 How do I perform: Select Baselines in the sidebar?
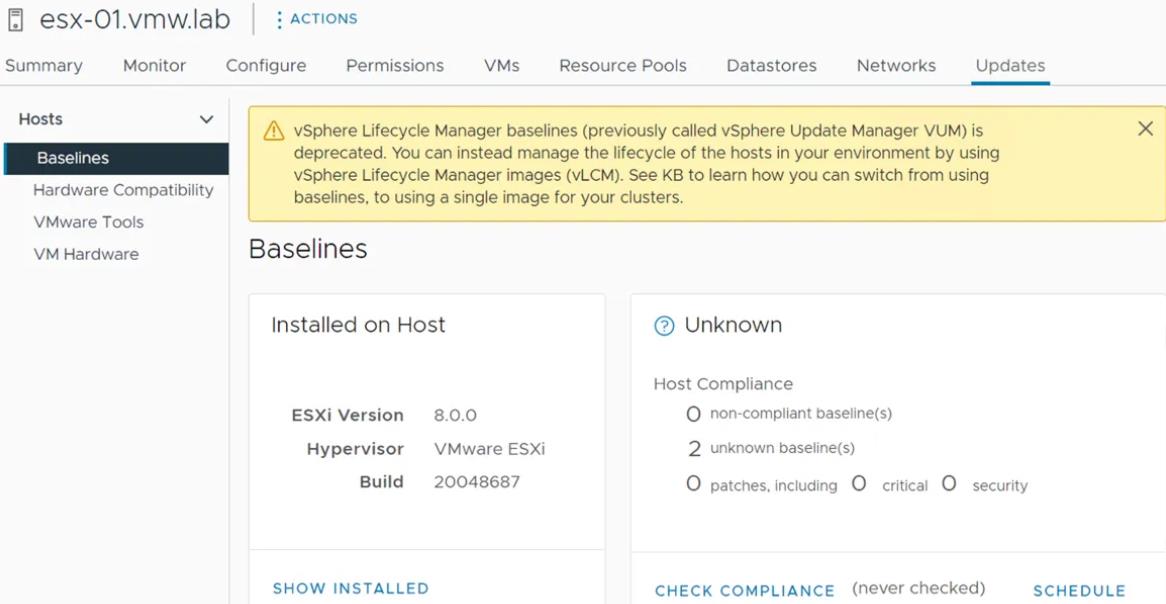tap(116, 158)
